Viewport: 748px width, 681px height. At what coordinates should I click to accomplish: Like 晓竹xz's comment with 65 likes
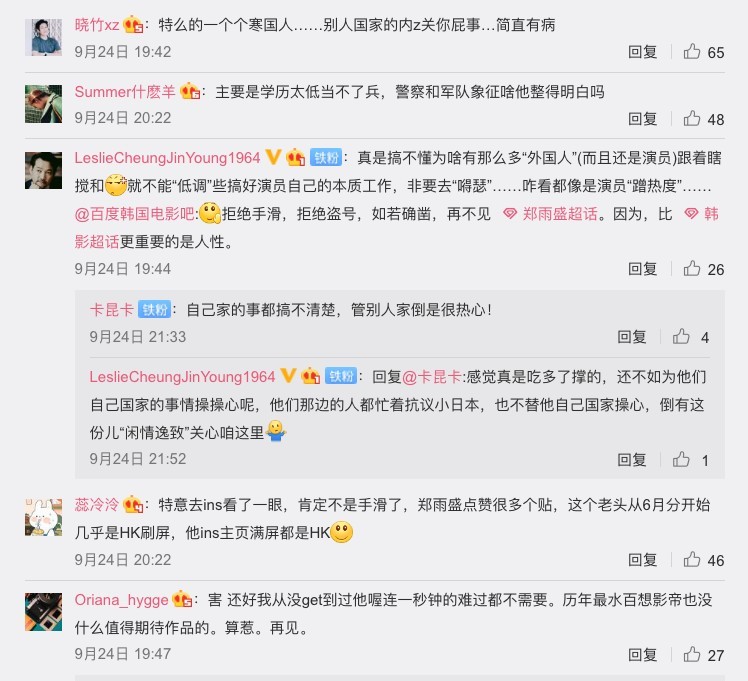(692, 52)
